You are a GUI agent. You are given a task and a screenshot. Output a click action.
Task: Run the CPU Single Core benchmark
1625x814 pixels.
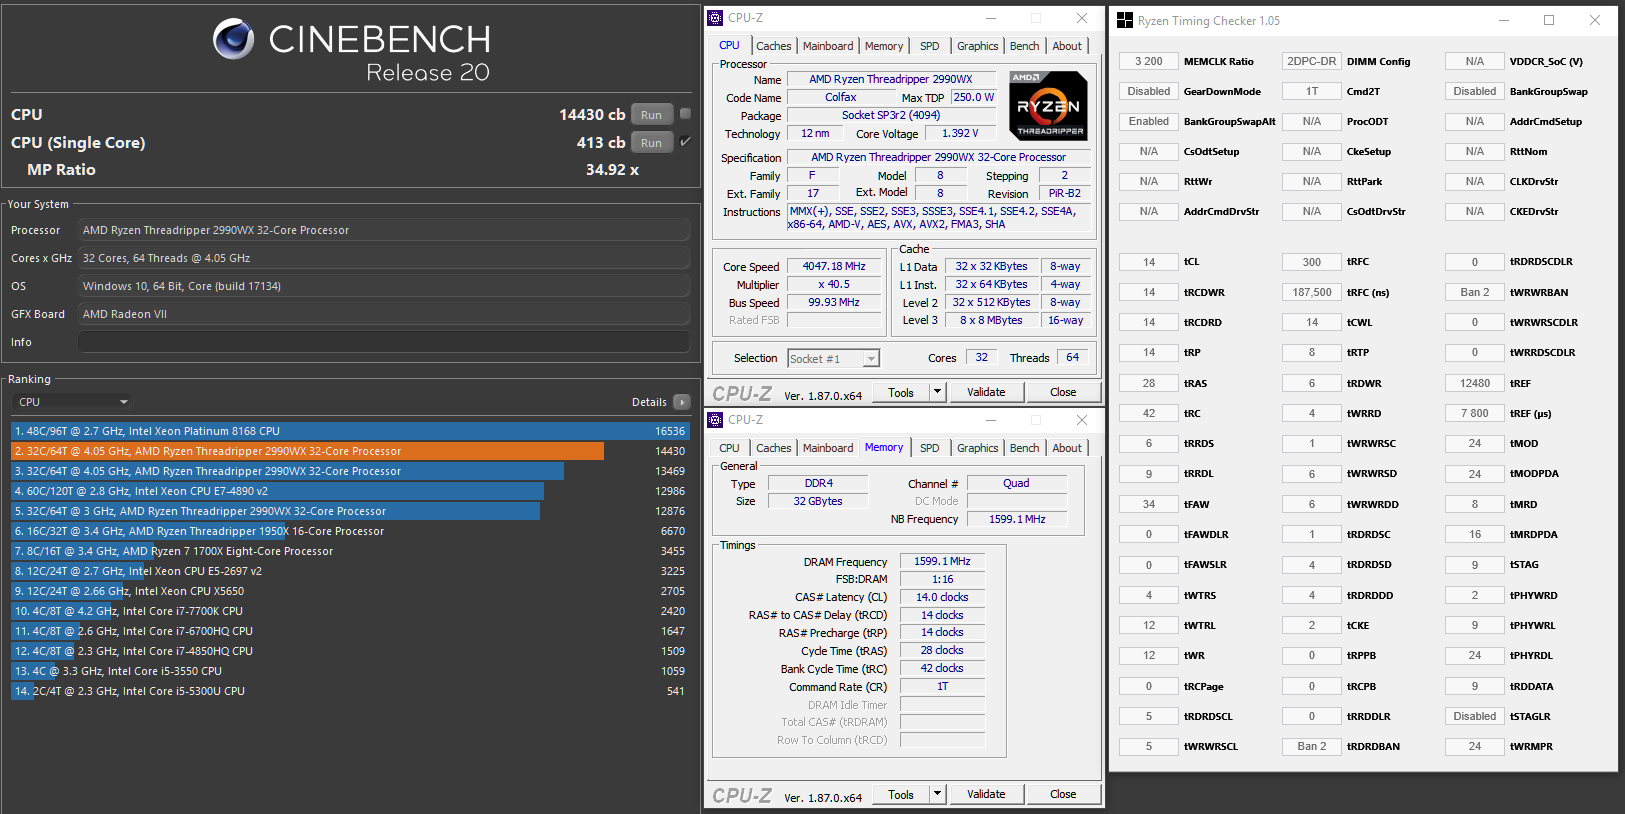pyautogui.click(x=651, y=143)
